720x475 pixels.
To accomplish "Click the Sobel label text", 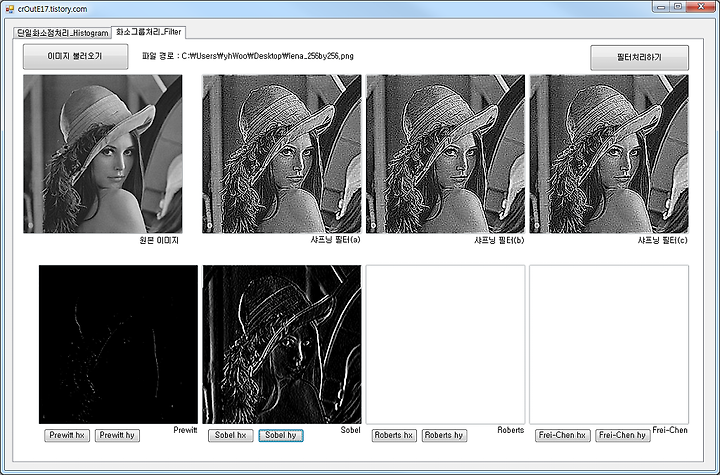I will click(x=350, y=430).
